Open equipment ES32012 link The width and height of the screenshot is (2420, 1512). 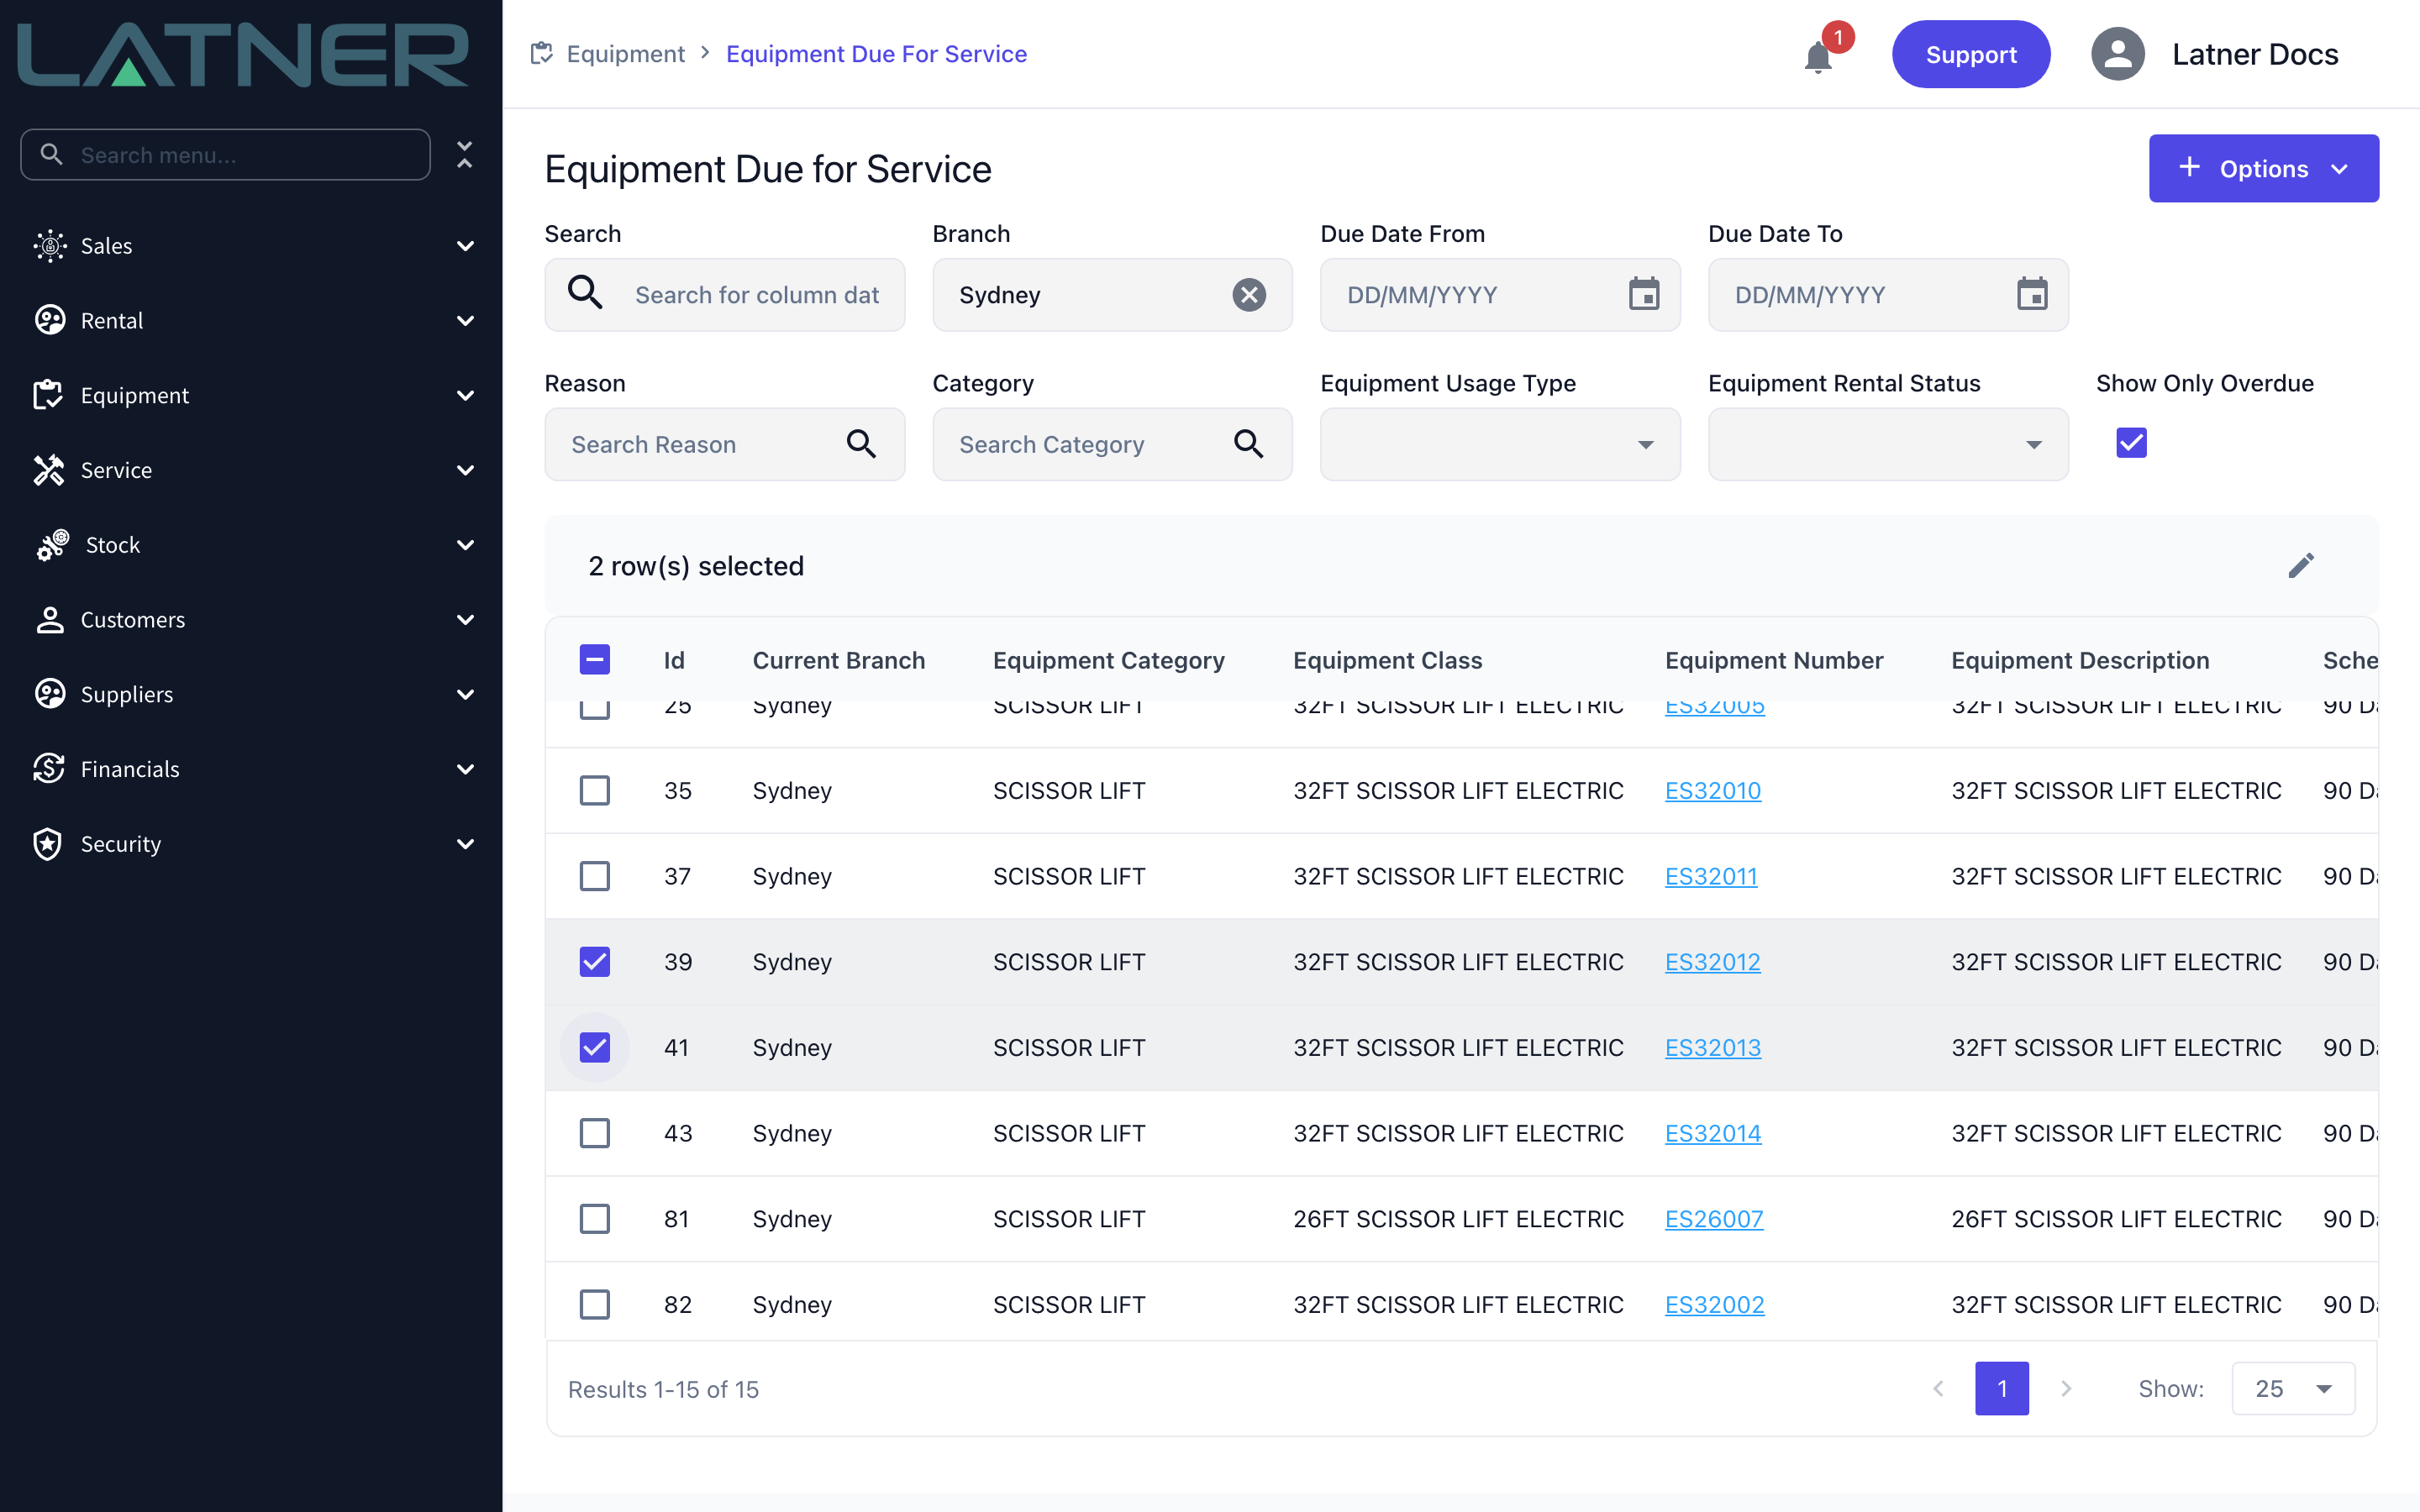(1713, 961)
